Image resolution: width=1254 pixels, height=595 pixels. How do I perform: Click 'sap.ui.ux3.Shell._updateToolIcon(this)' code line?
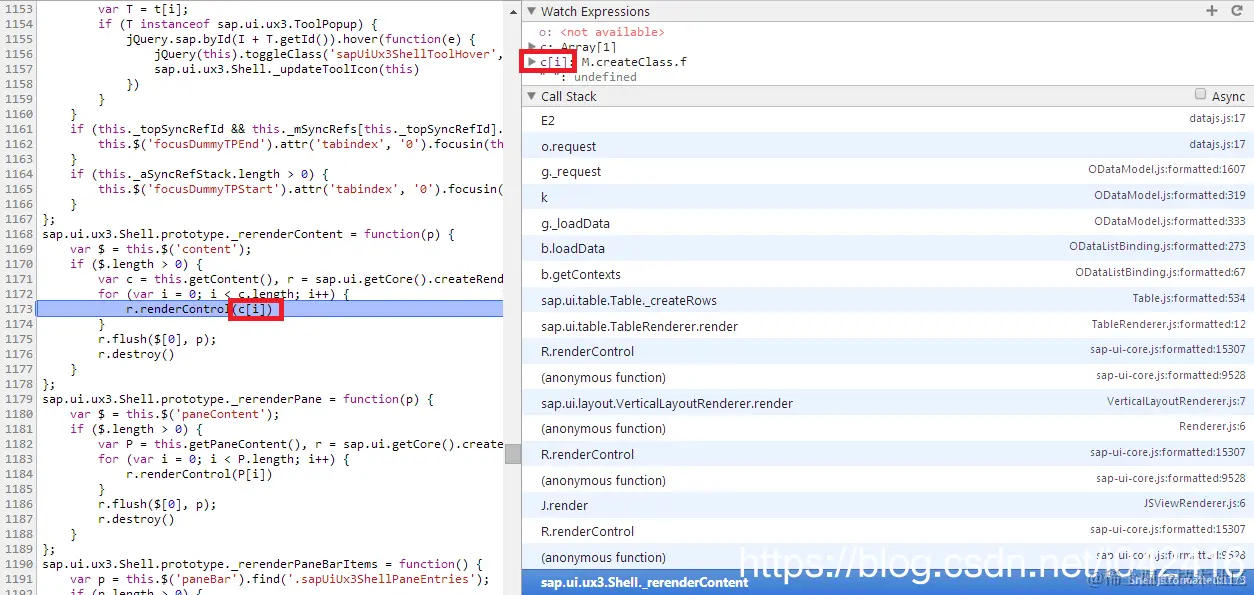tap(287, 69)
